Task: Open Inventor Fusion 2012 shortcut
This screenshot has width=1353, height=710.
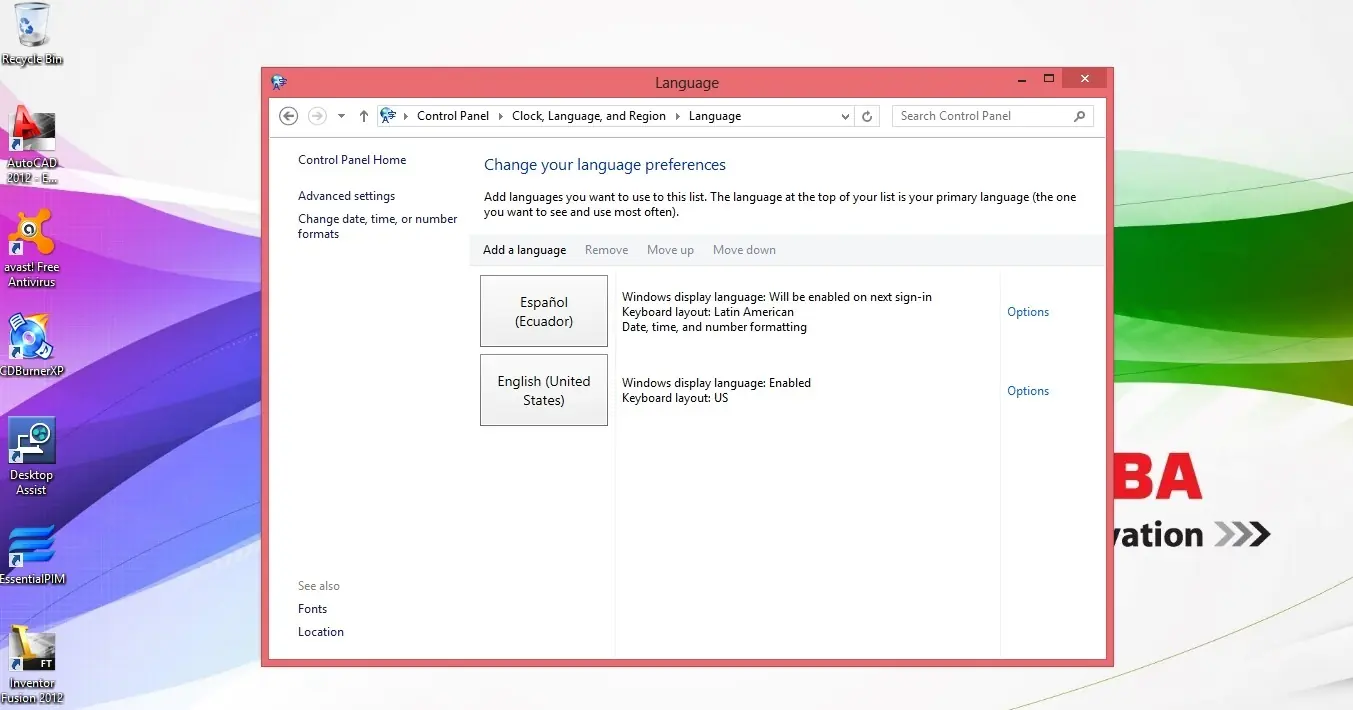Action: coord(32,665)
